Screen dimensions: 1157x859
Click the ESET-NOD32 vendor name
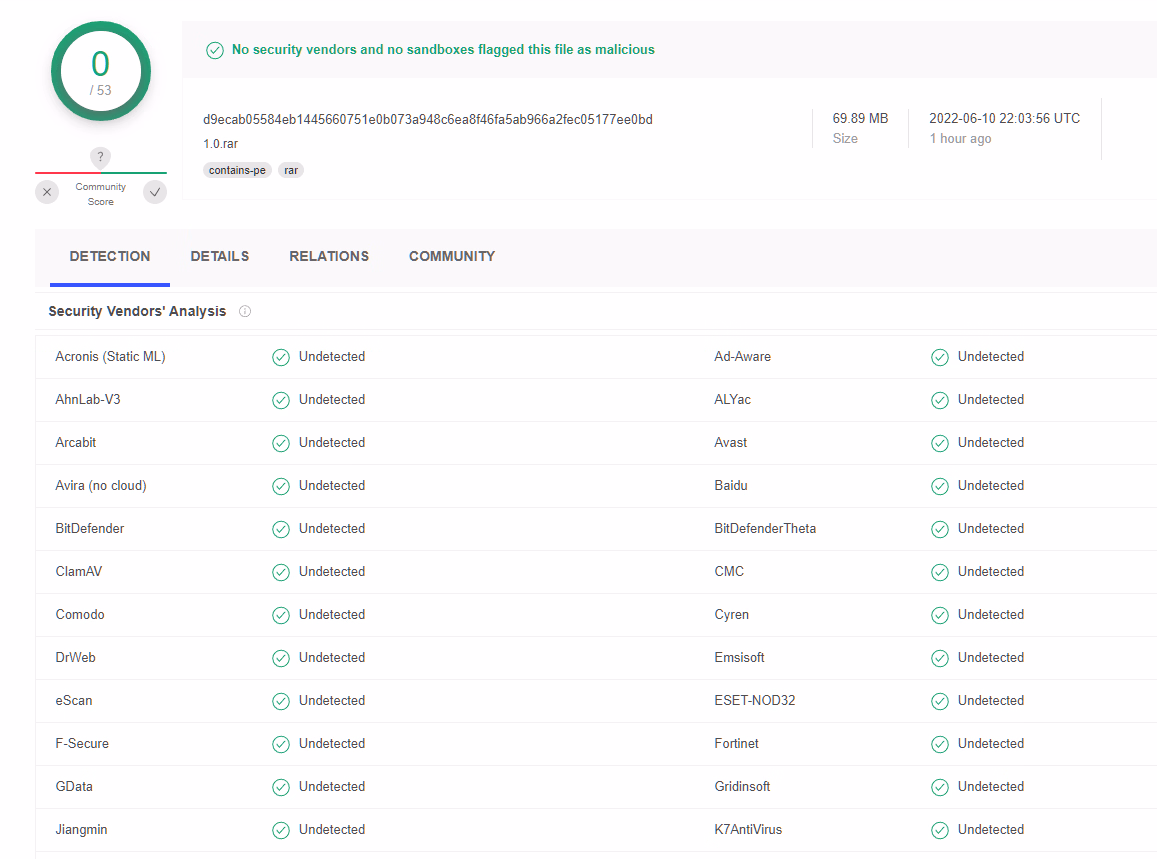pyautogui.click(x=755, y=700)
